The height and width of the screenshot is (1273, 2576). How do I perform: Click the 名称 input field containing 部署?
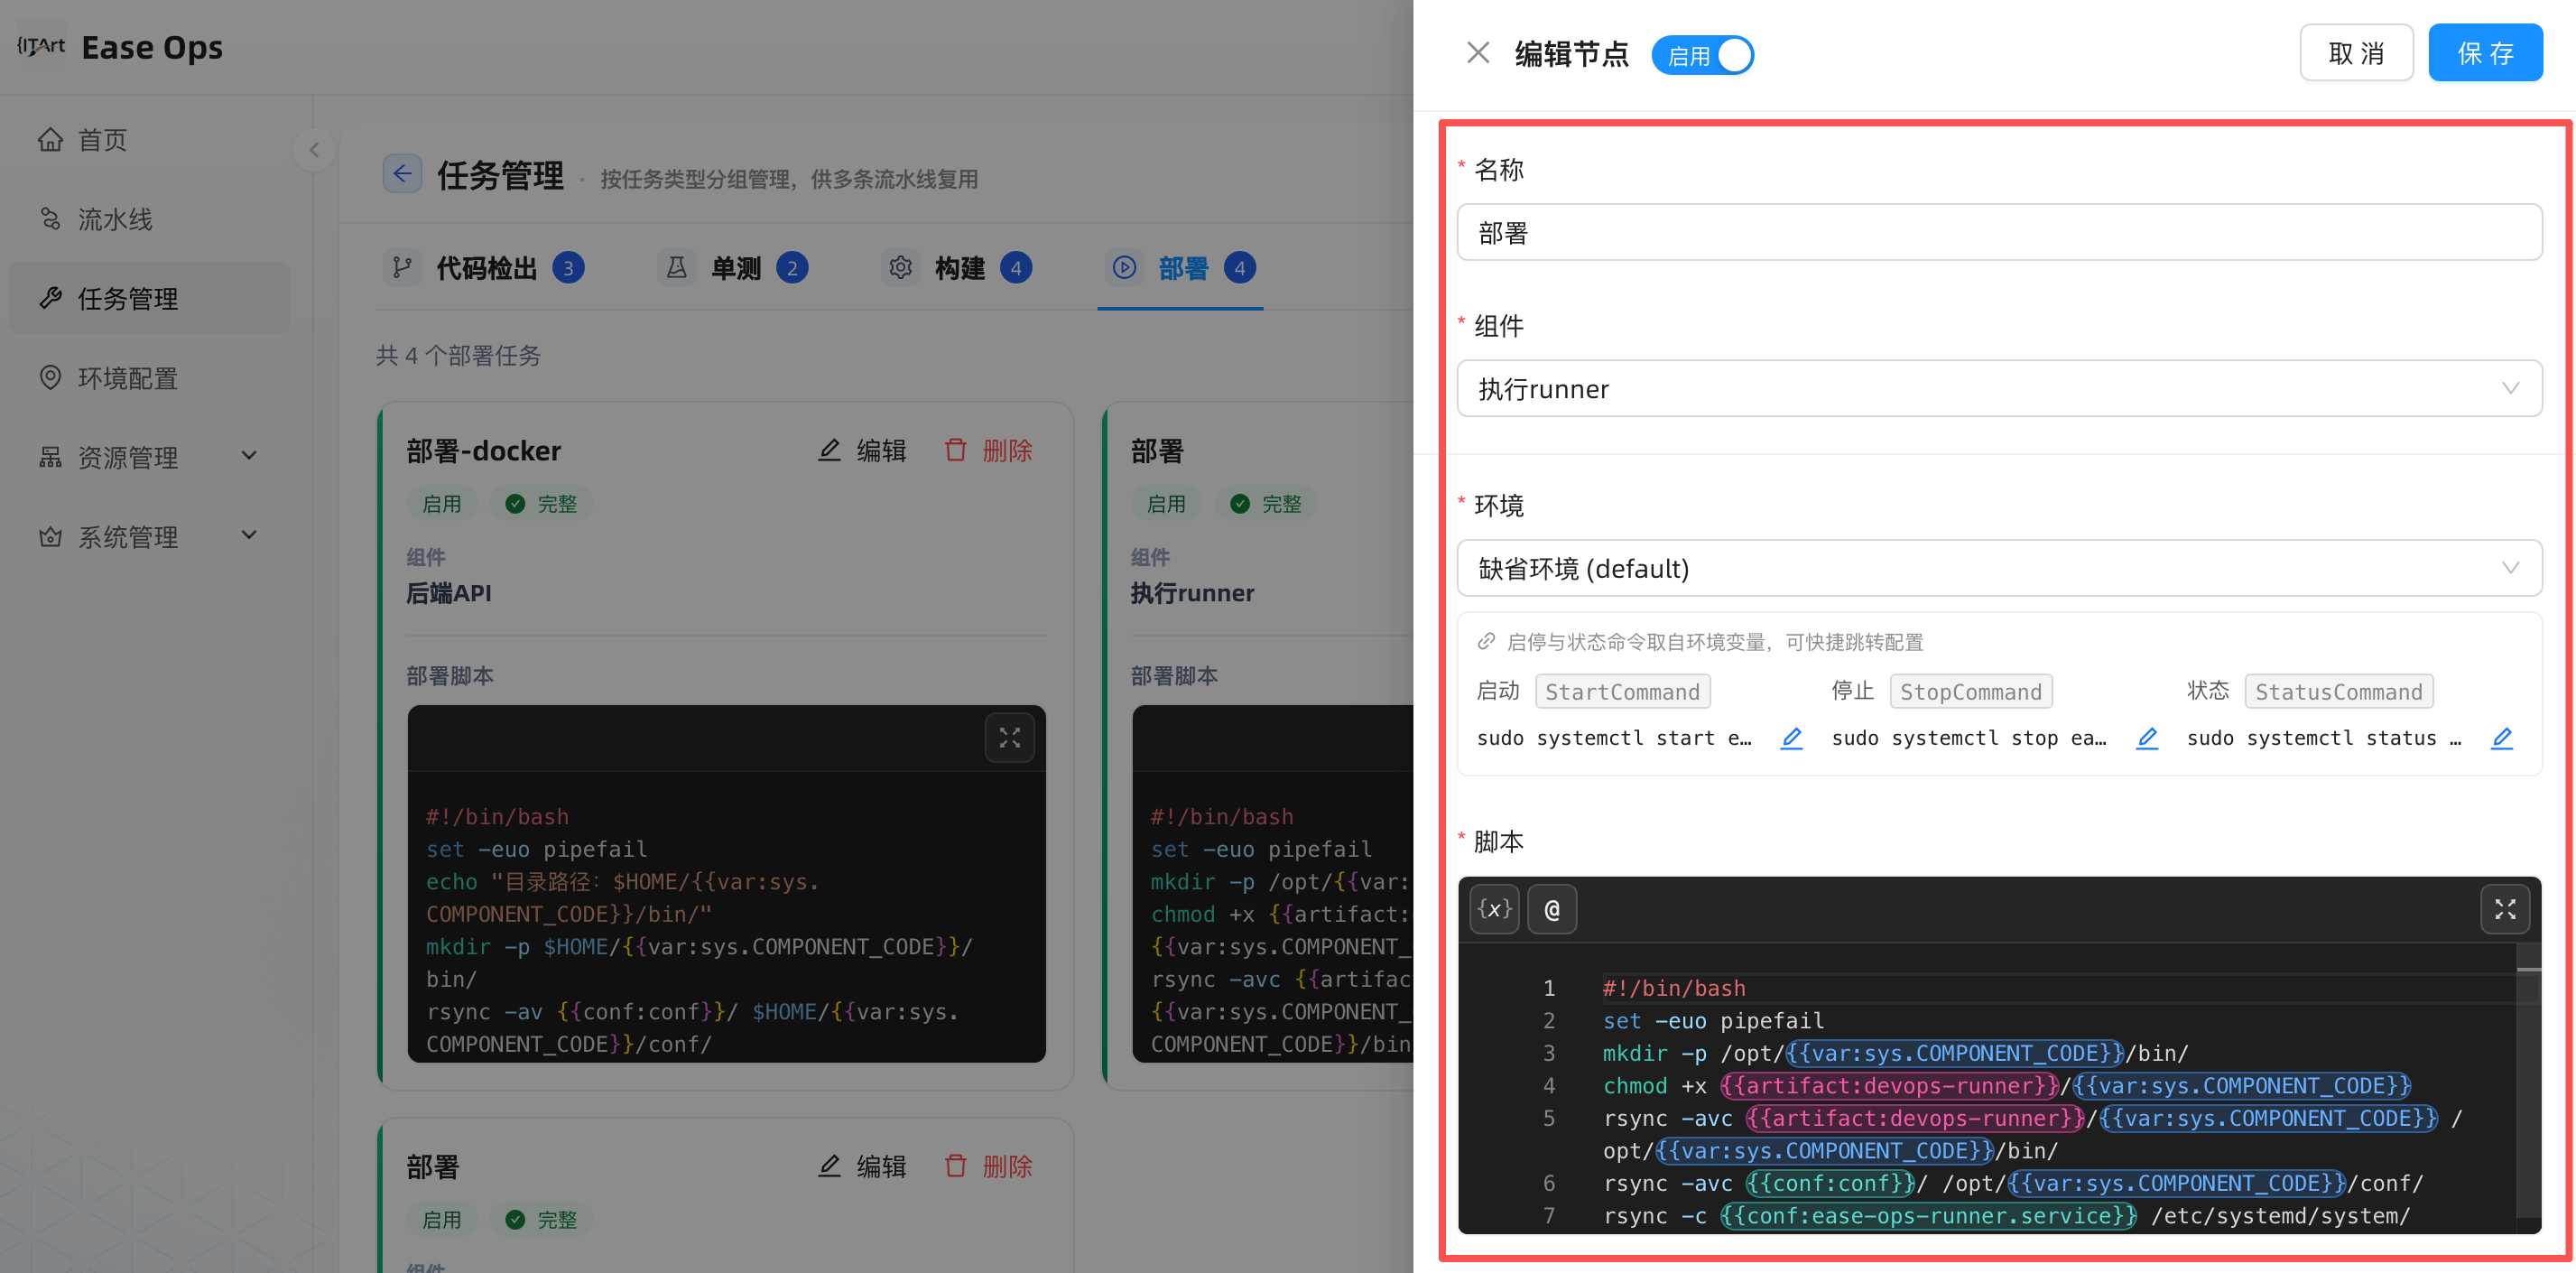click(1999, 233)
